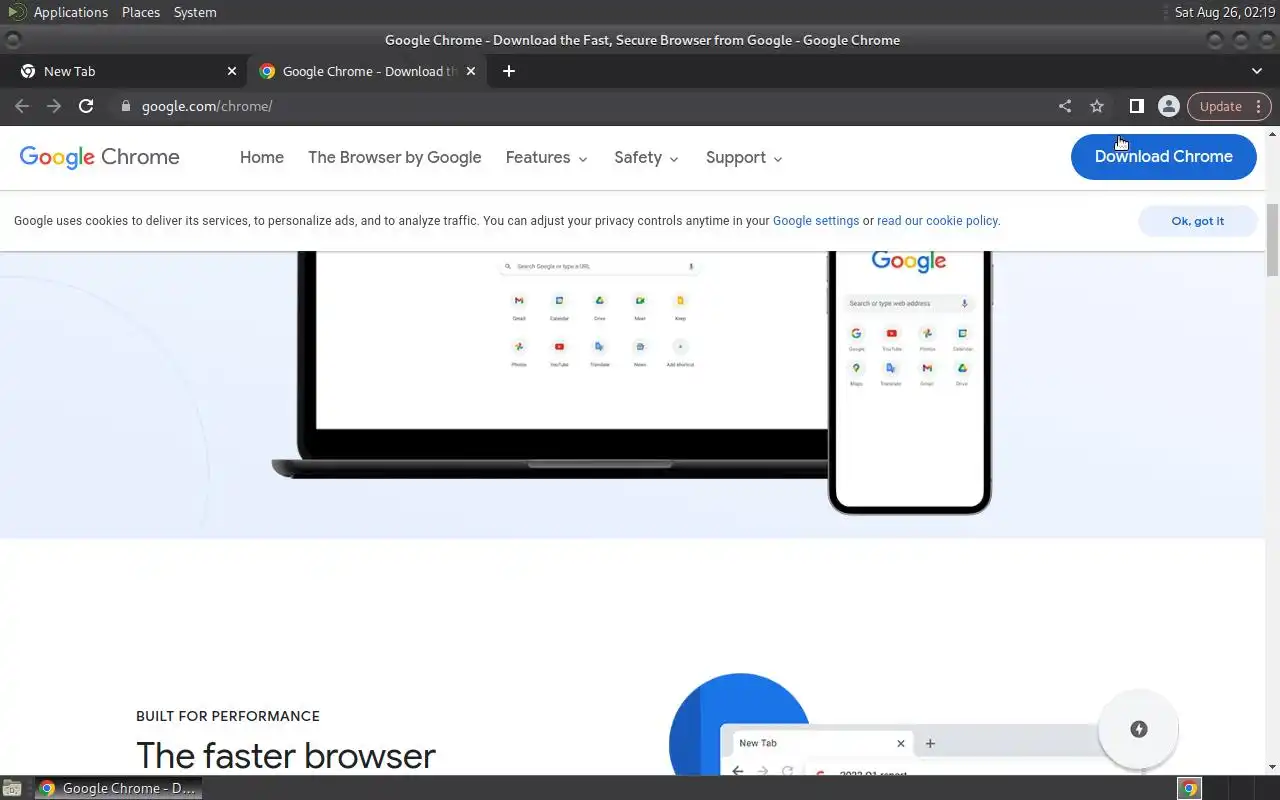Click the clock showing Sat Aug 26
The width and height of the screenshot is (1280, 800).
click(1225, 12)
